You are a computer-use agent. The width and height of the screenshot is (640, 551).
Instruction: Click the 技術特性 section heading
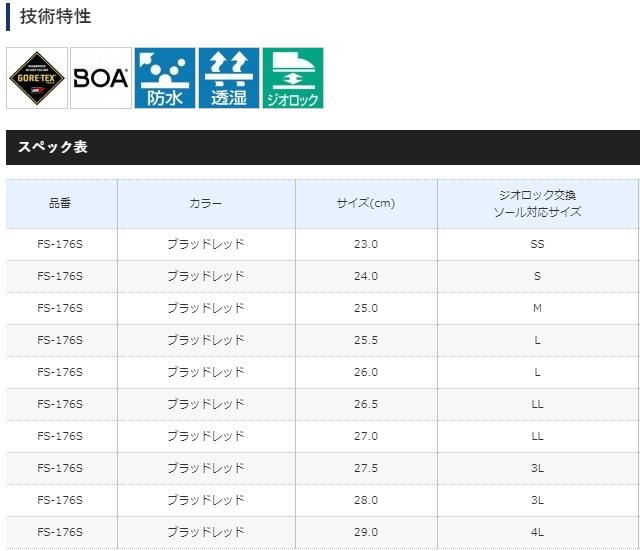(x=55, y=17)
